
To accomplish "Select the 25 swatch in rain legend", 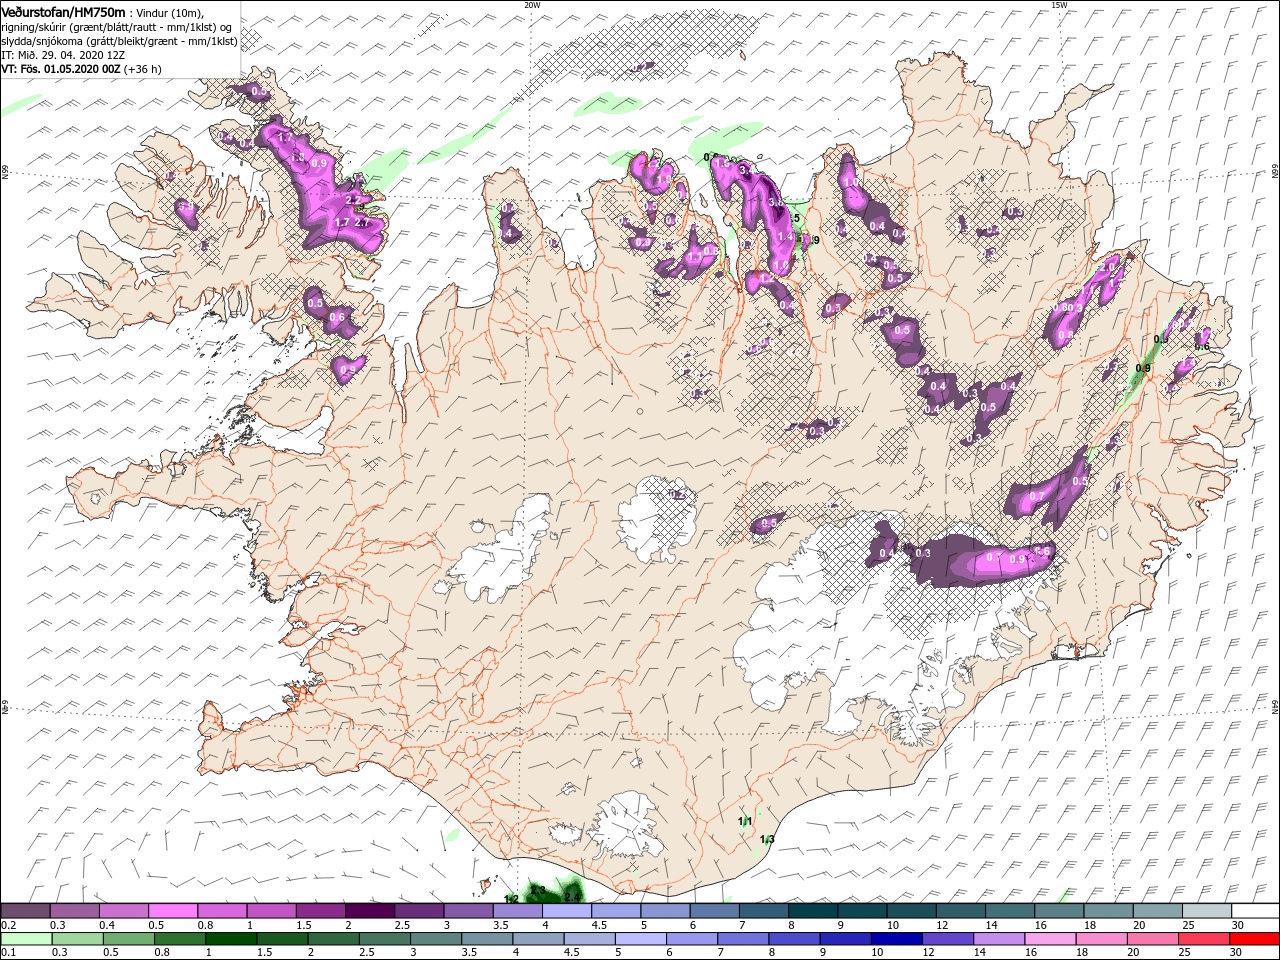I will (x=1202, y=938).
